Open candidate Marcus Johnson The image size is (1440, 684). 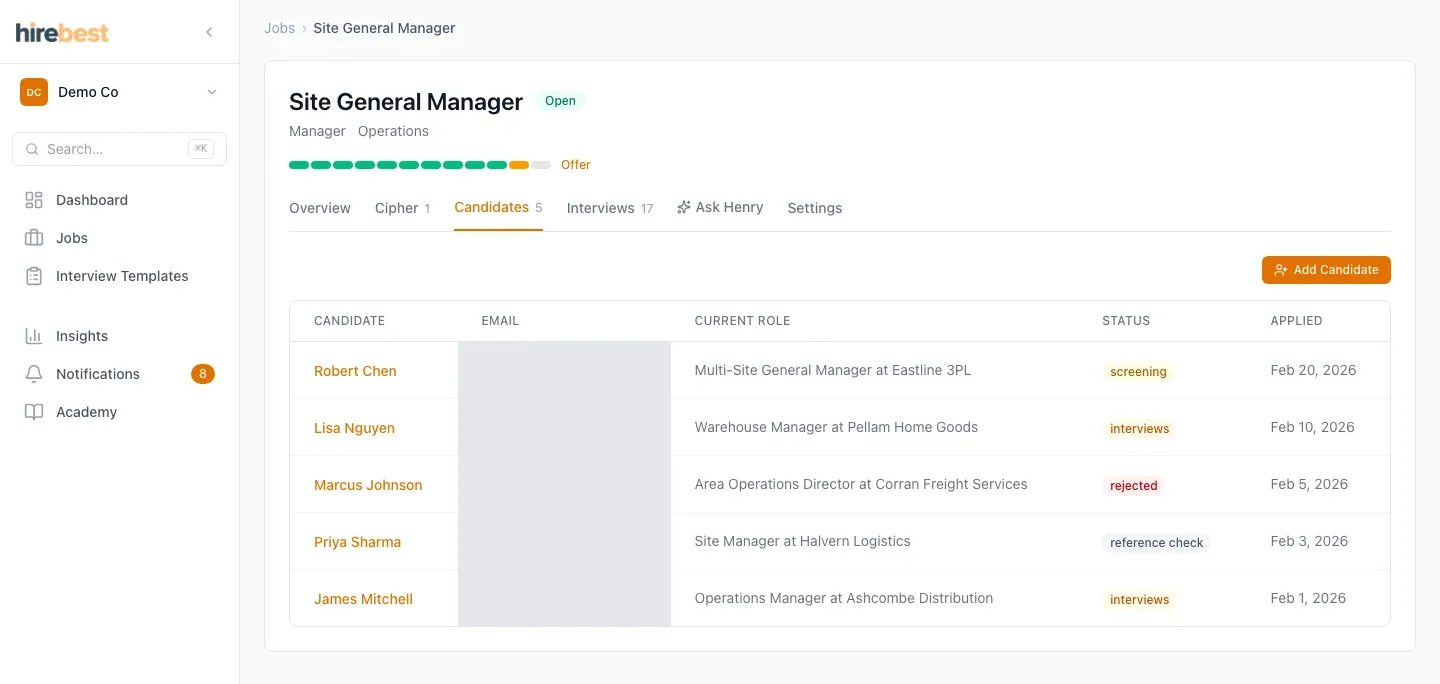point(368,485)
